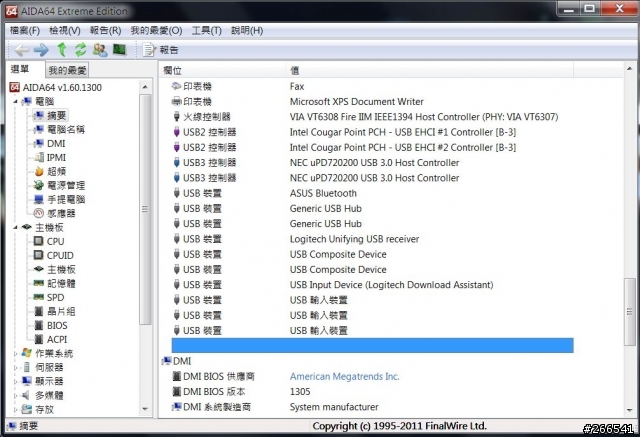Screen dimensions: 640x437
Task: Open the 感應器 sensor item
Action: point(55,213)
